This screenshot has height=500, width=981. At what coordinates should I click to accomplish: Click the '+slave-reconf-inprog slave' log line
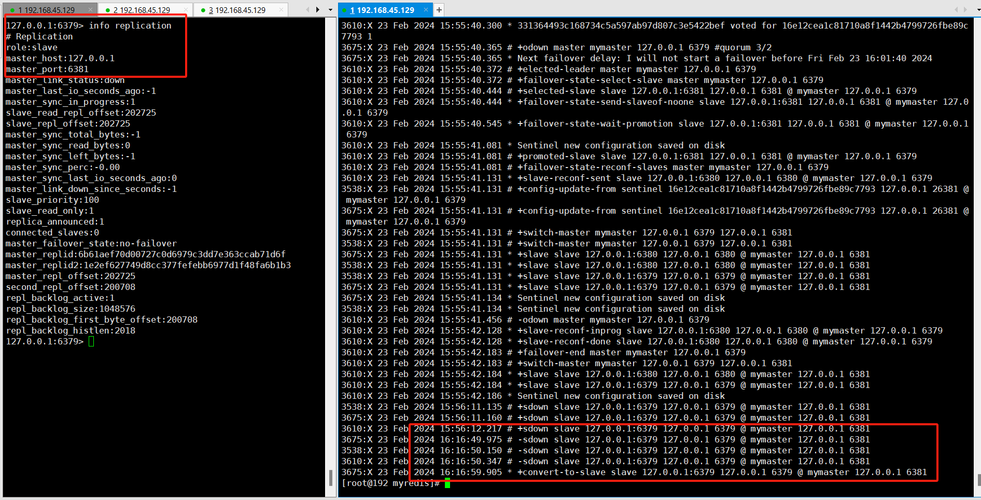(x=642, y=331)
